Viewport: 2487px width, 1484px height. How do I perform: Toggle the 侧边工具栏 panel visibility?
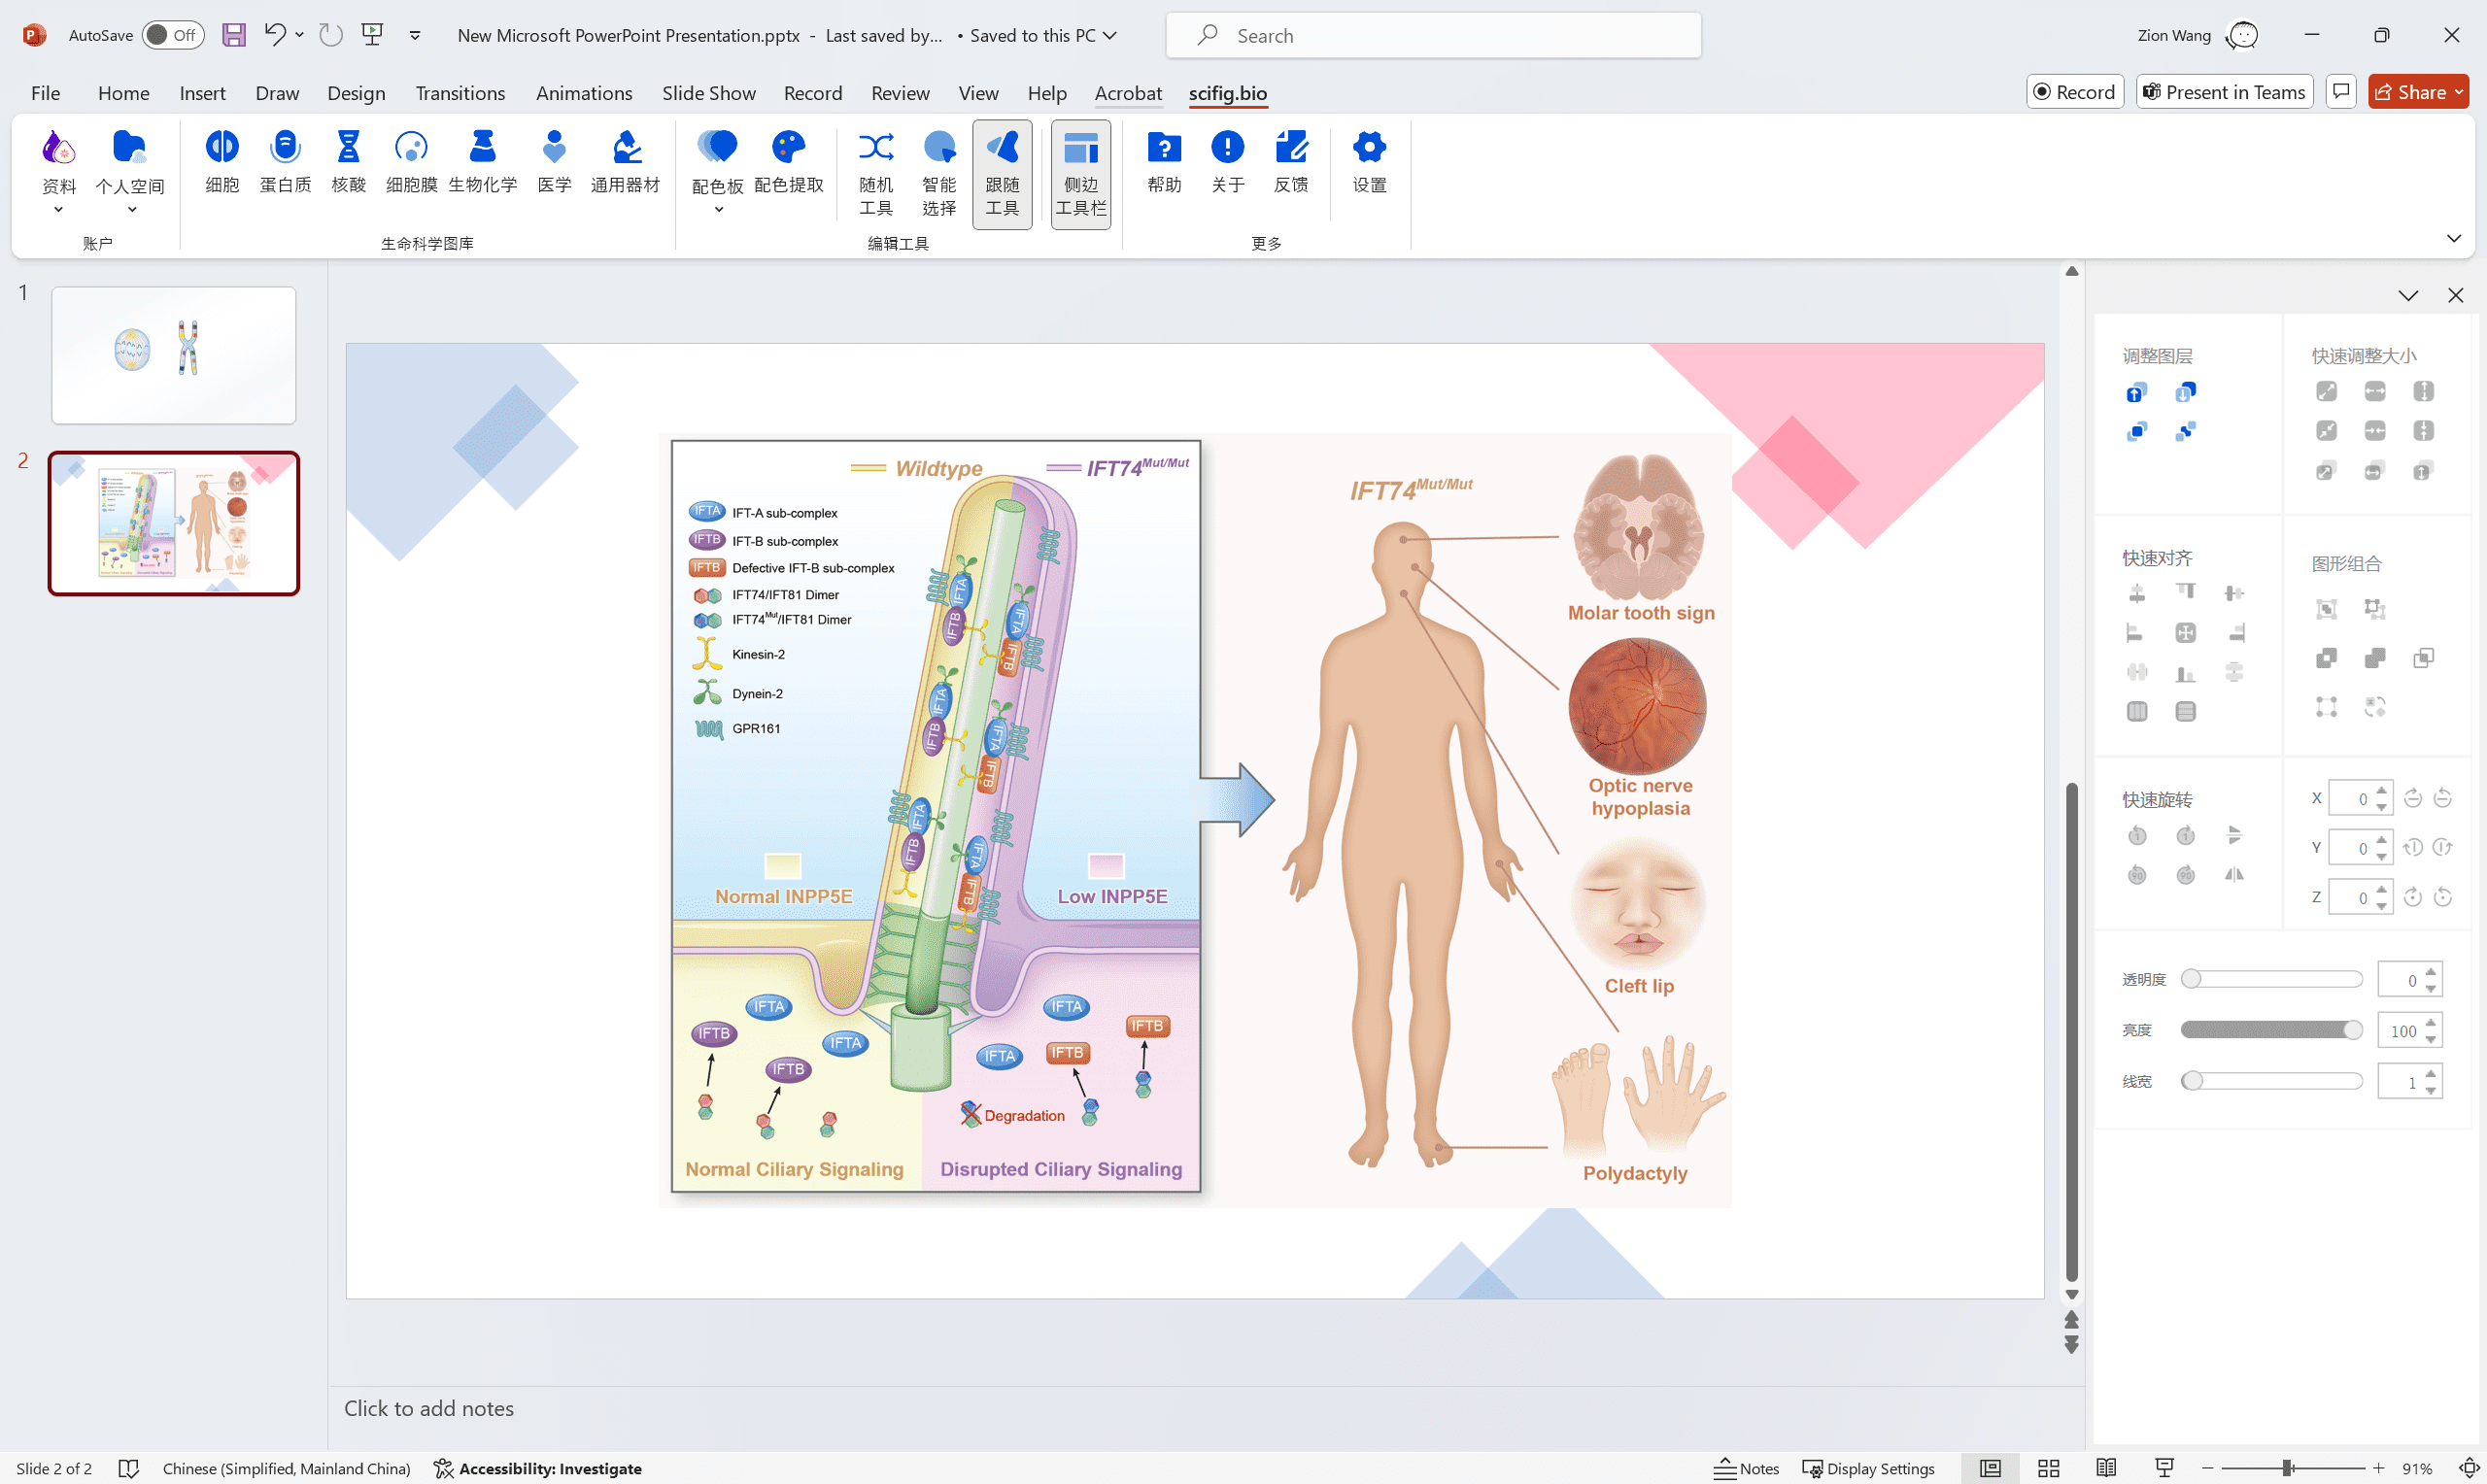pos(1081,171)
